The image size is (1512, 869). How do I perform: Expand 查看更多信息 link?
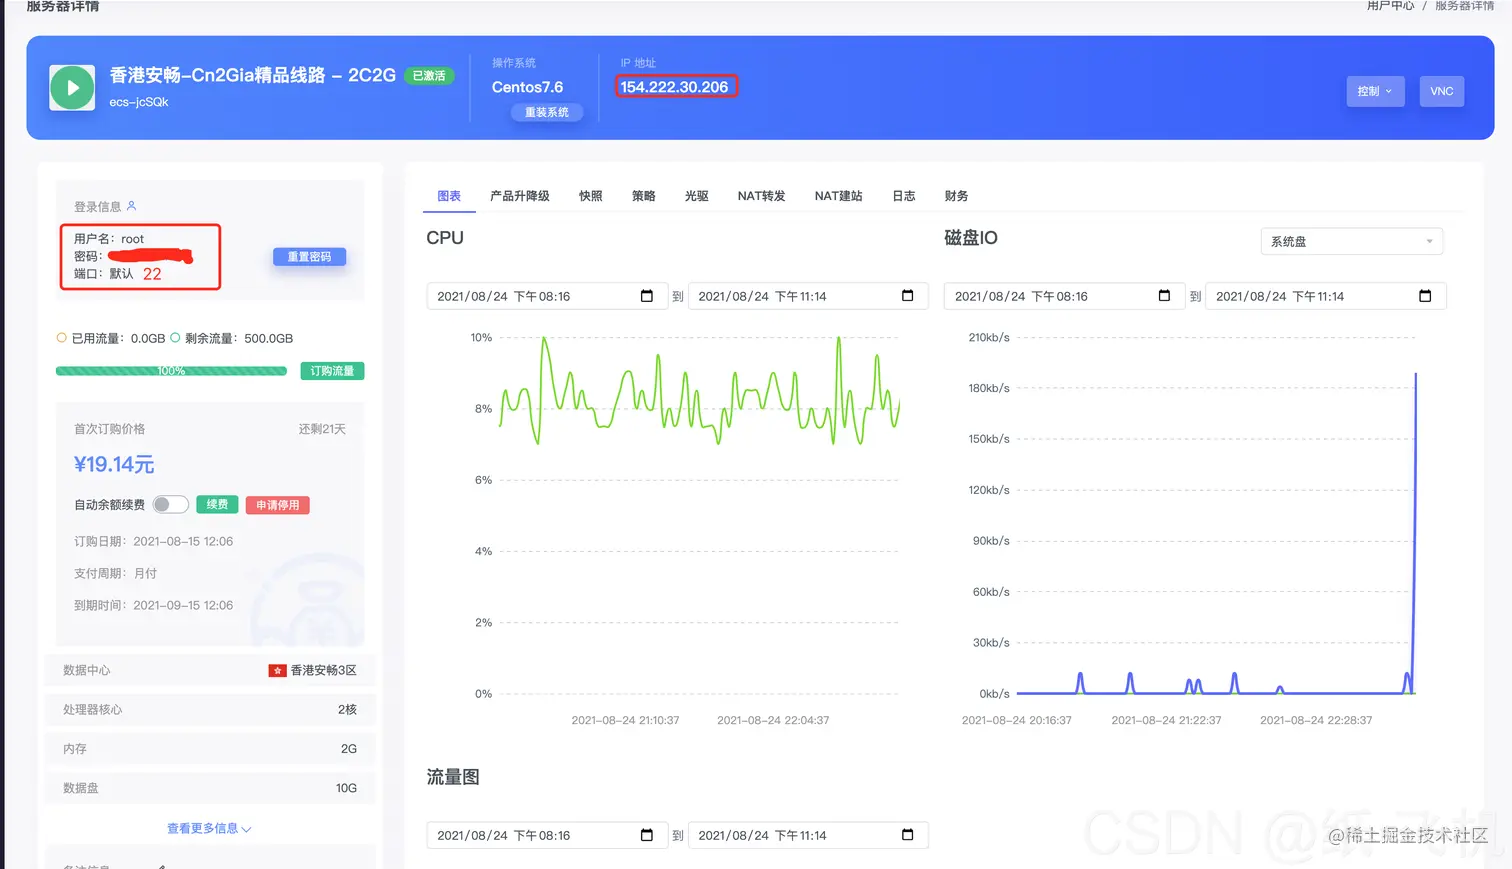click(209, 828)
